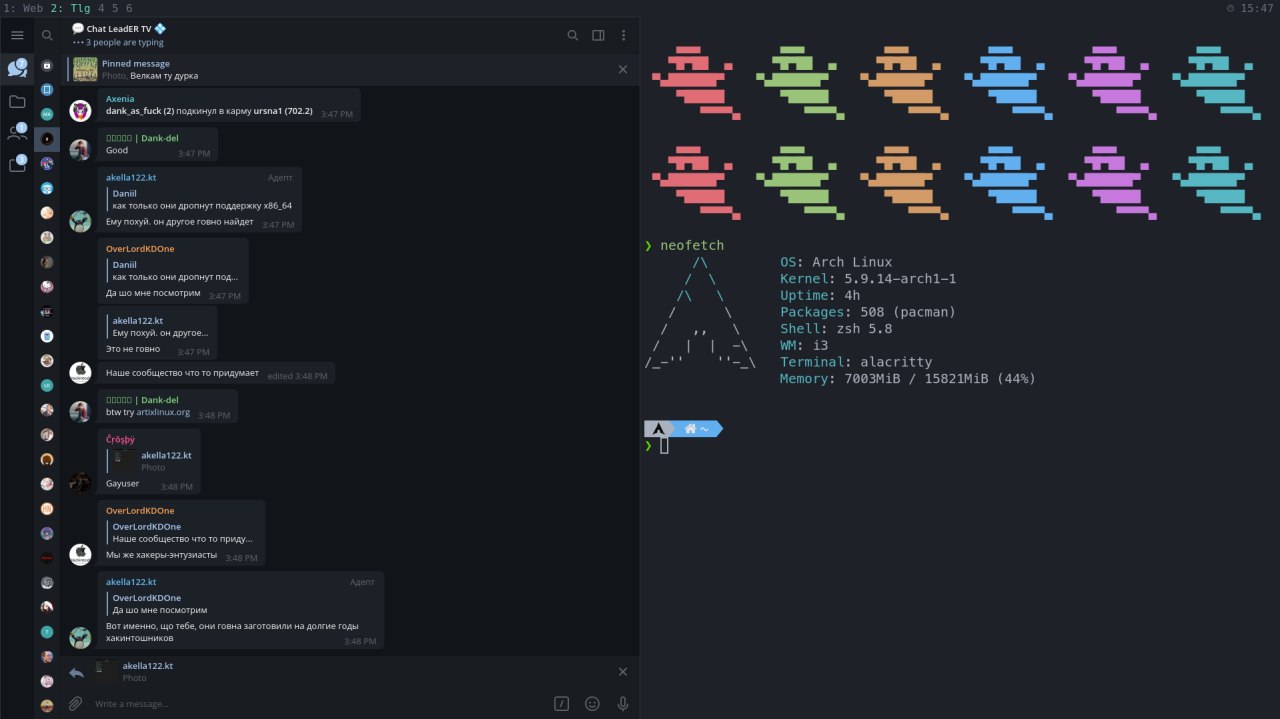Click Çŕöşþÿ sender name in pink
The width and height of the screenshot is (1280, 719).
pyautogui.click(x=120, y=439)
